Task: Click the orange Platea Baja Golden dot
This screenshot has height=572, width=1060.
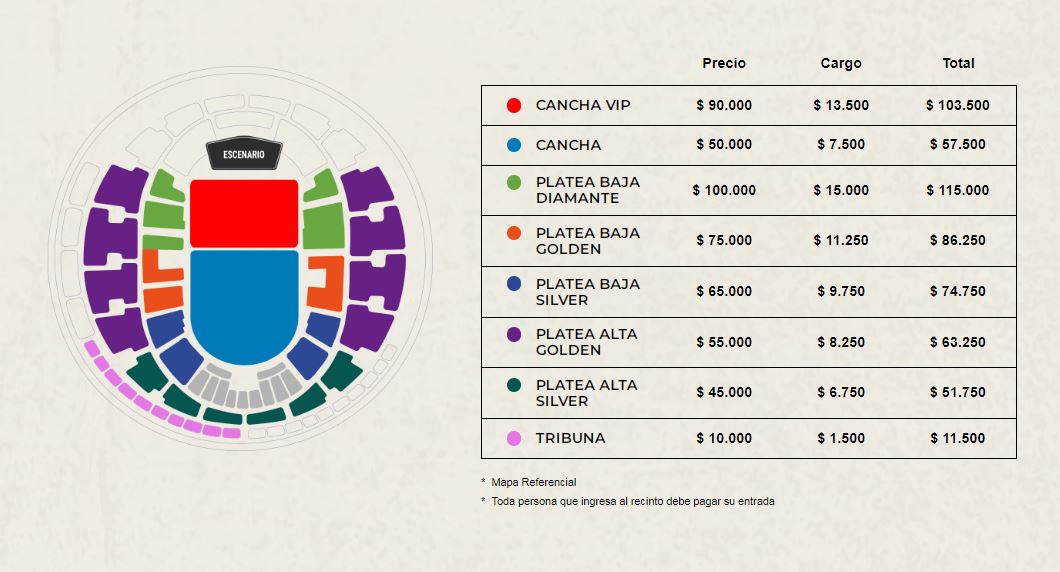Action: [x=514, y=233]
